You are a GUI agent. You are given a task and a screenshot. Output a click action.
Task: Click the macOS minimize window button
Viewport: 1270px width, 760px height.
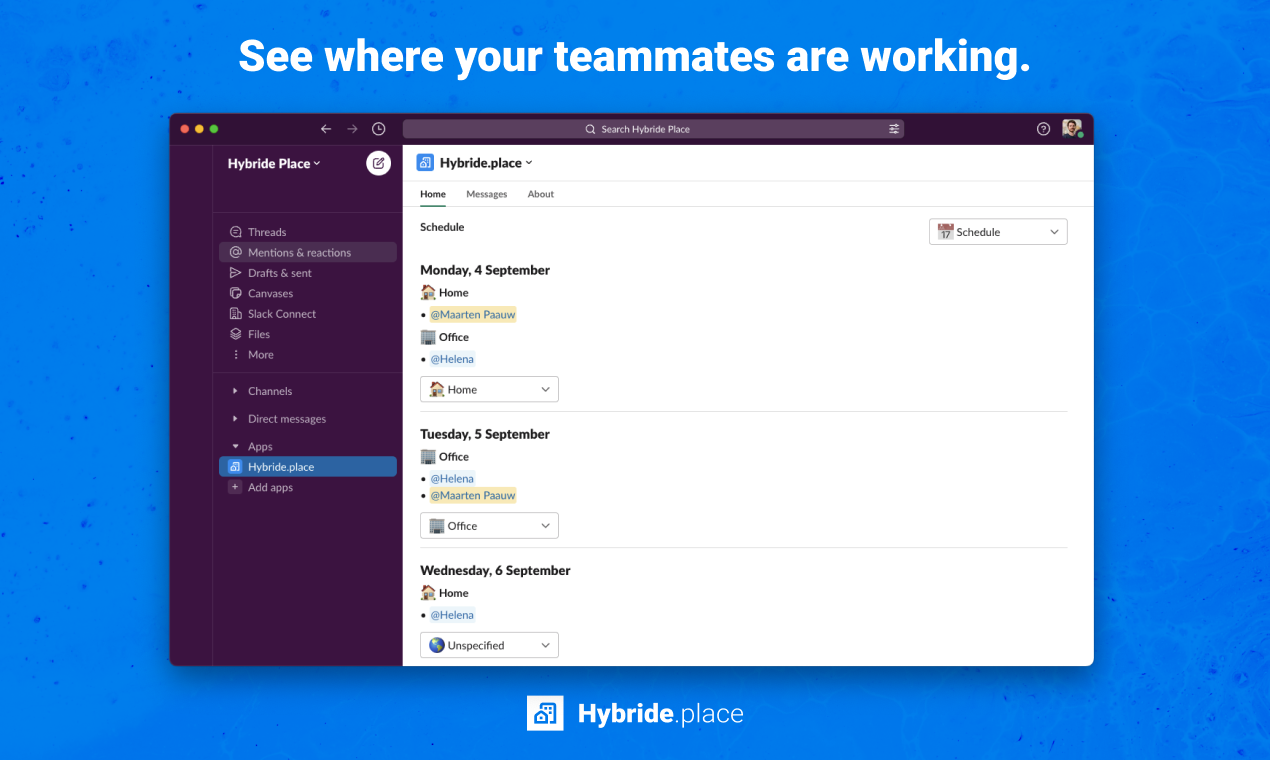click(199, 129)
